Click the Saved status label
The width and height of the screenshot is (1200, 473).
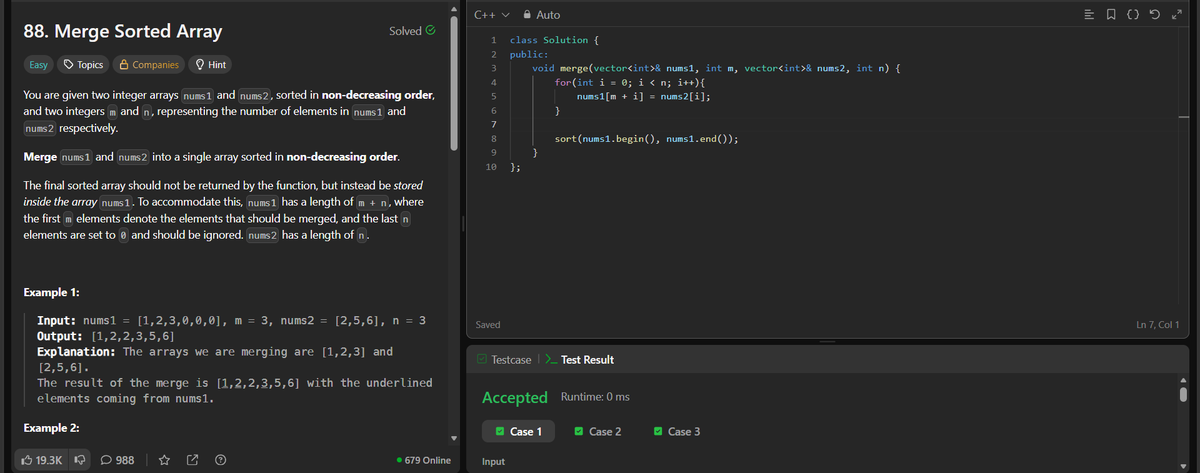[489, 325]
